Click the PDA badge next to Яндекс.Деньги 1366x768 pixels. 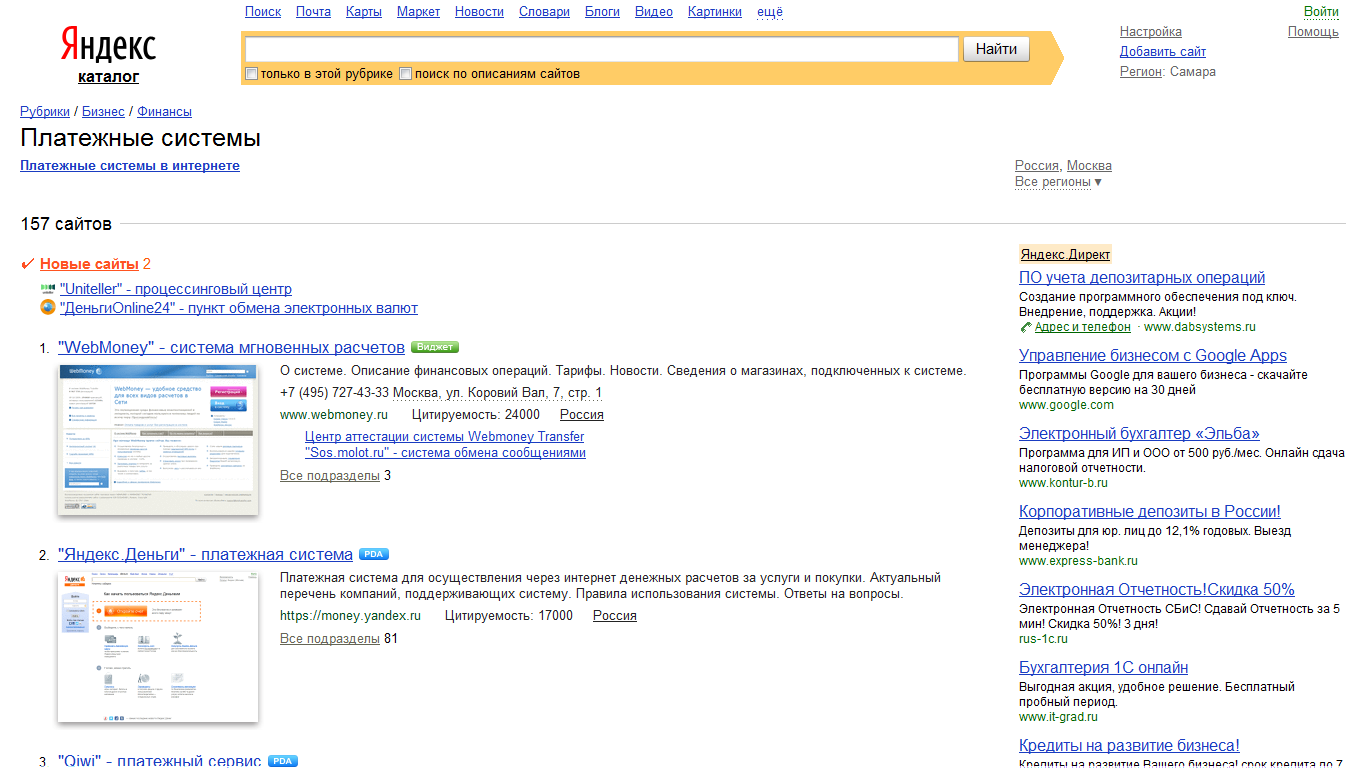pyautogui.click(x=373, y=554)
